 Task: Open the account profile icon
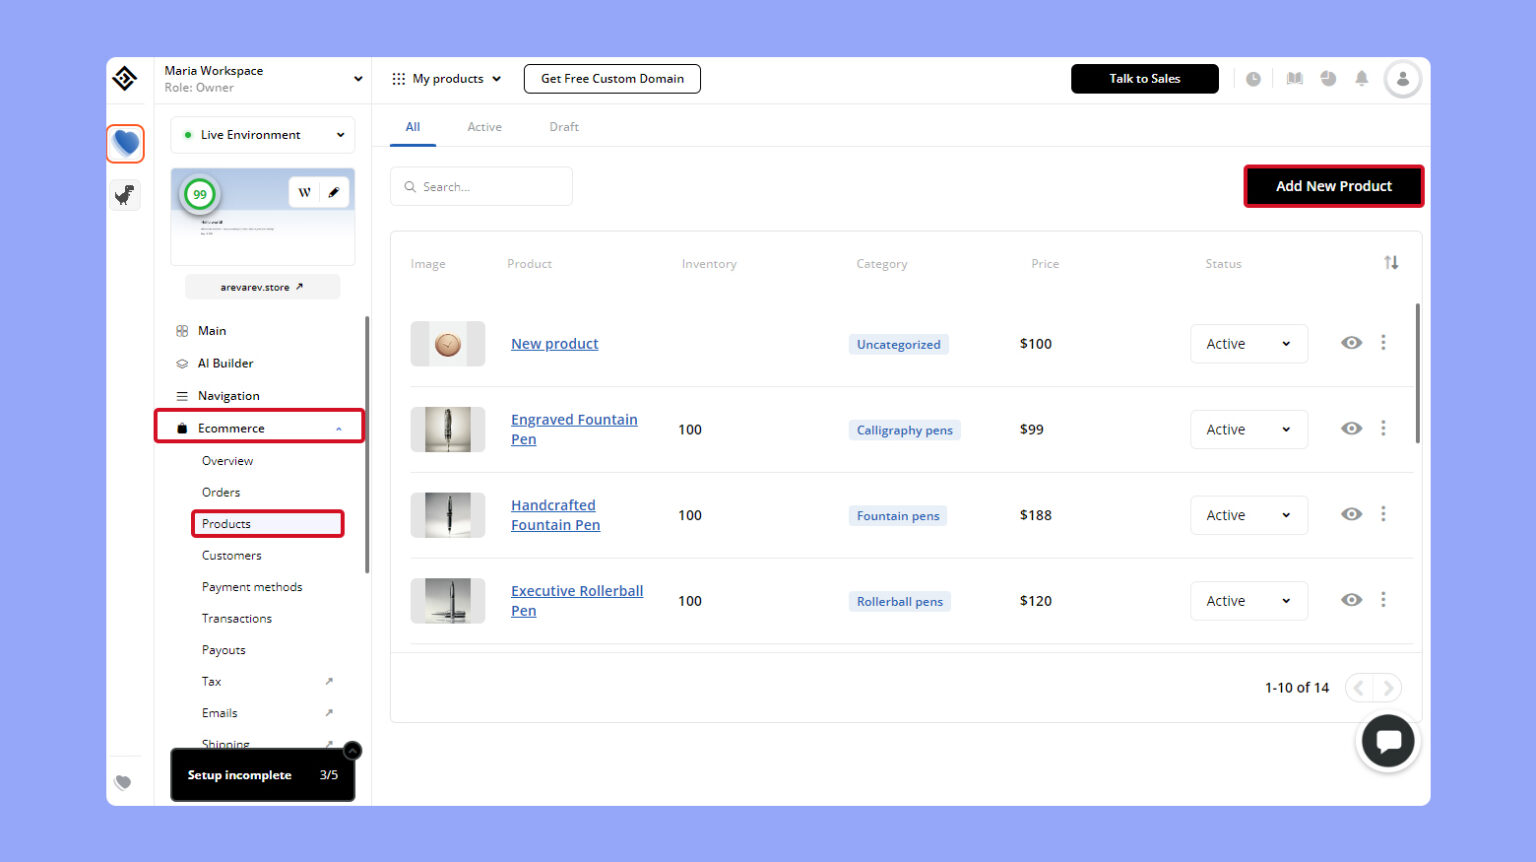point(1402,78)
